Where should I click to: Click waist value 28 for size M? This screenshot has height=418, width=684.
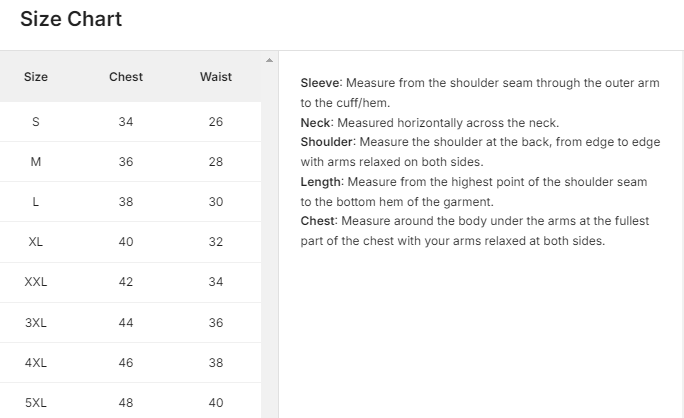pos(216,162)
